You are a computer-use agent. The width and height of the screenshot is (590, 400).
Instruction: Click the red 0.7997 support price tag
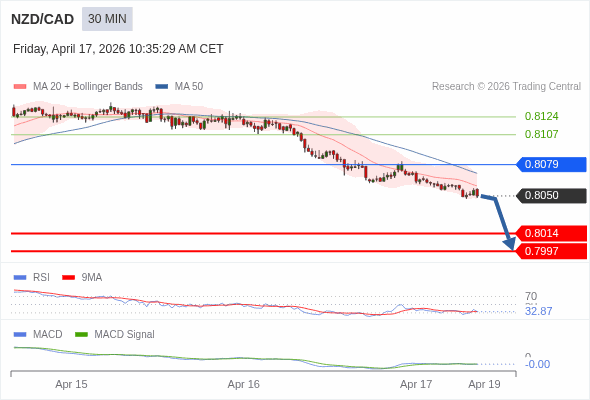coord(551,251)
